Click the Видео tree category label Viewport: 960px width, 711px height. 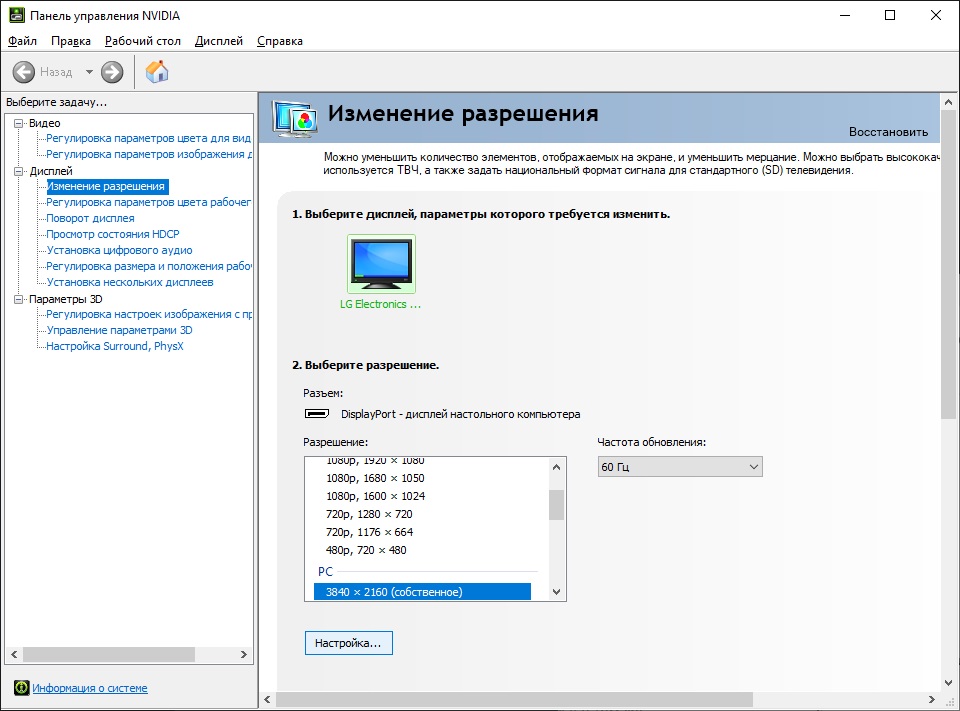45,123
